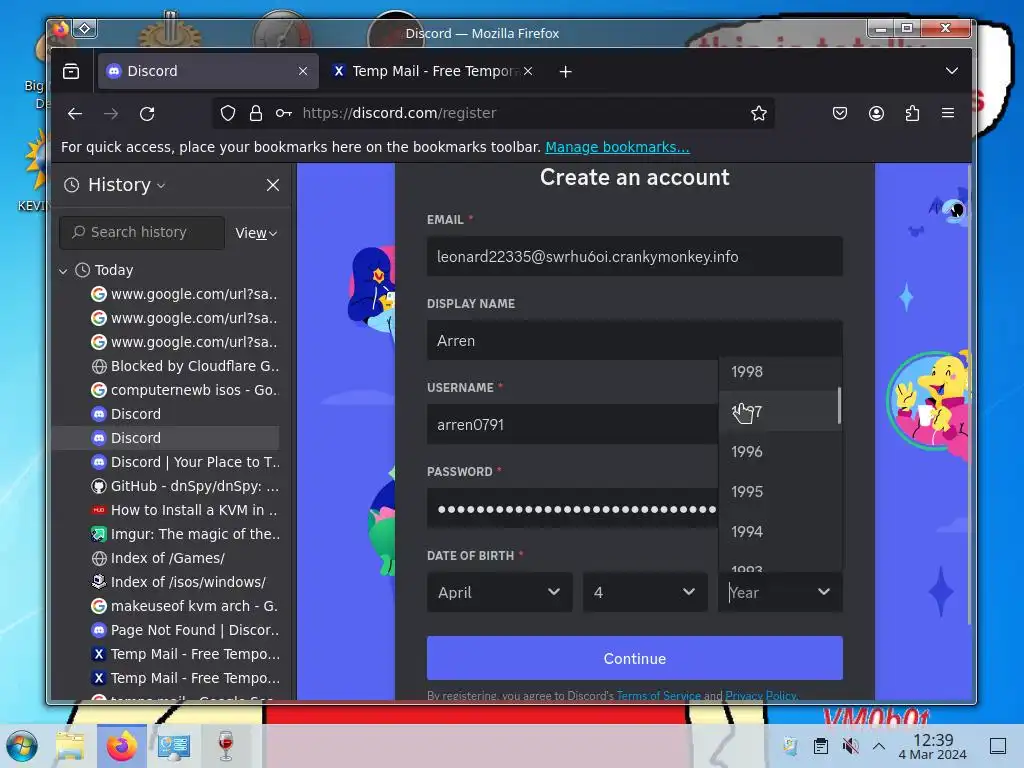Open the highlighted Discord history entry

[x=166, y=438]
